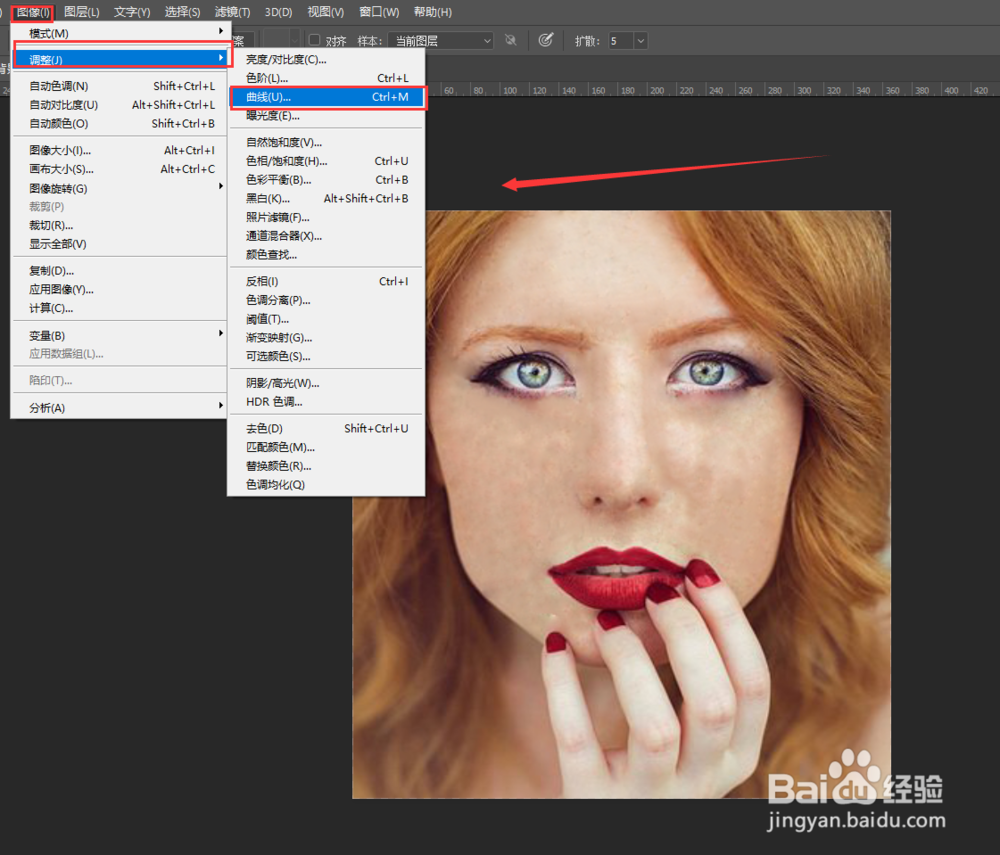Screen dimensions: 1000x855
Task: Select 色阶(L)...
Action: [327, 78]
